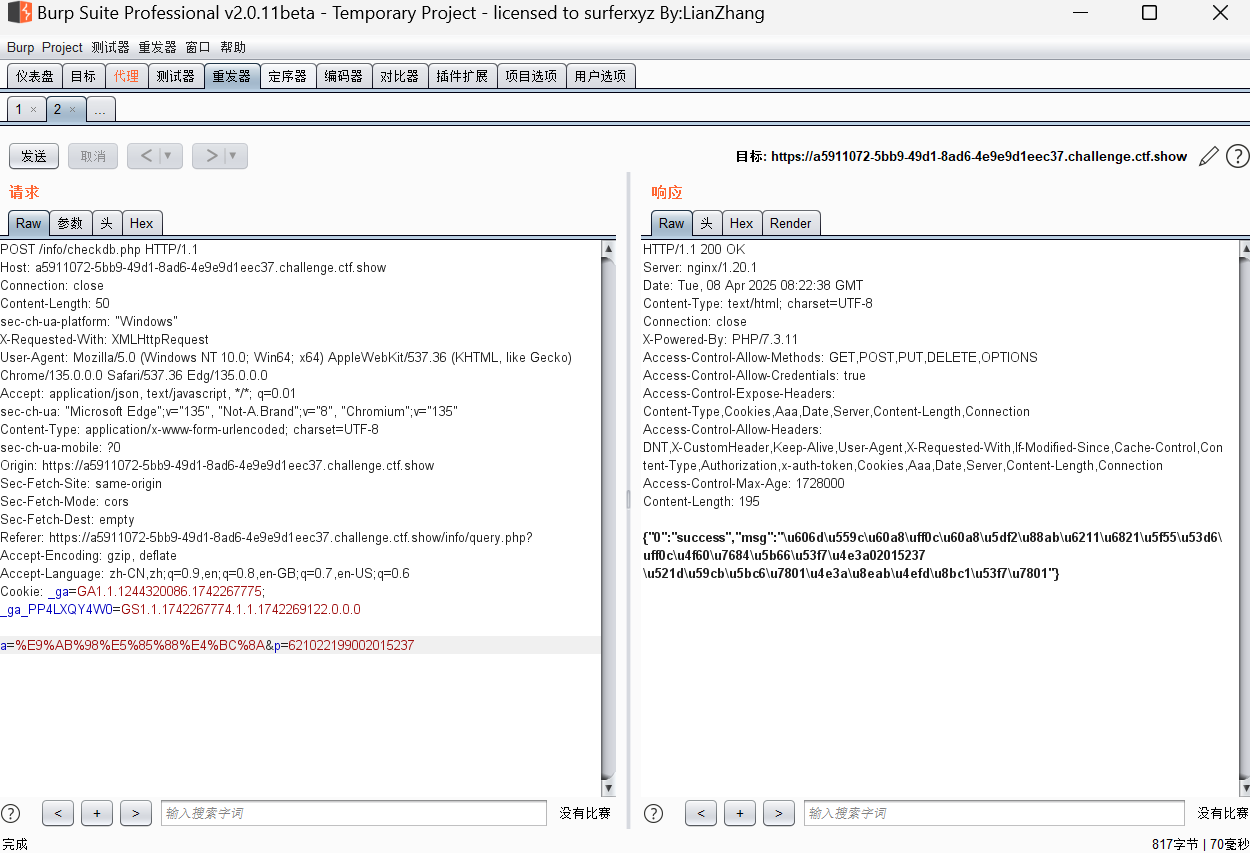Switch to the 用户选项 tab
This screenshot has height=853, width=1250.
pos(600,76)
